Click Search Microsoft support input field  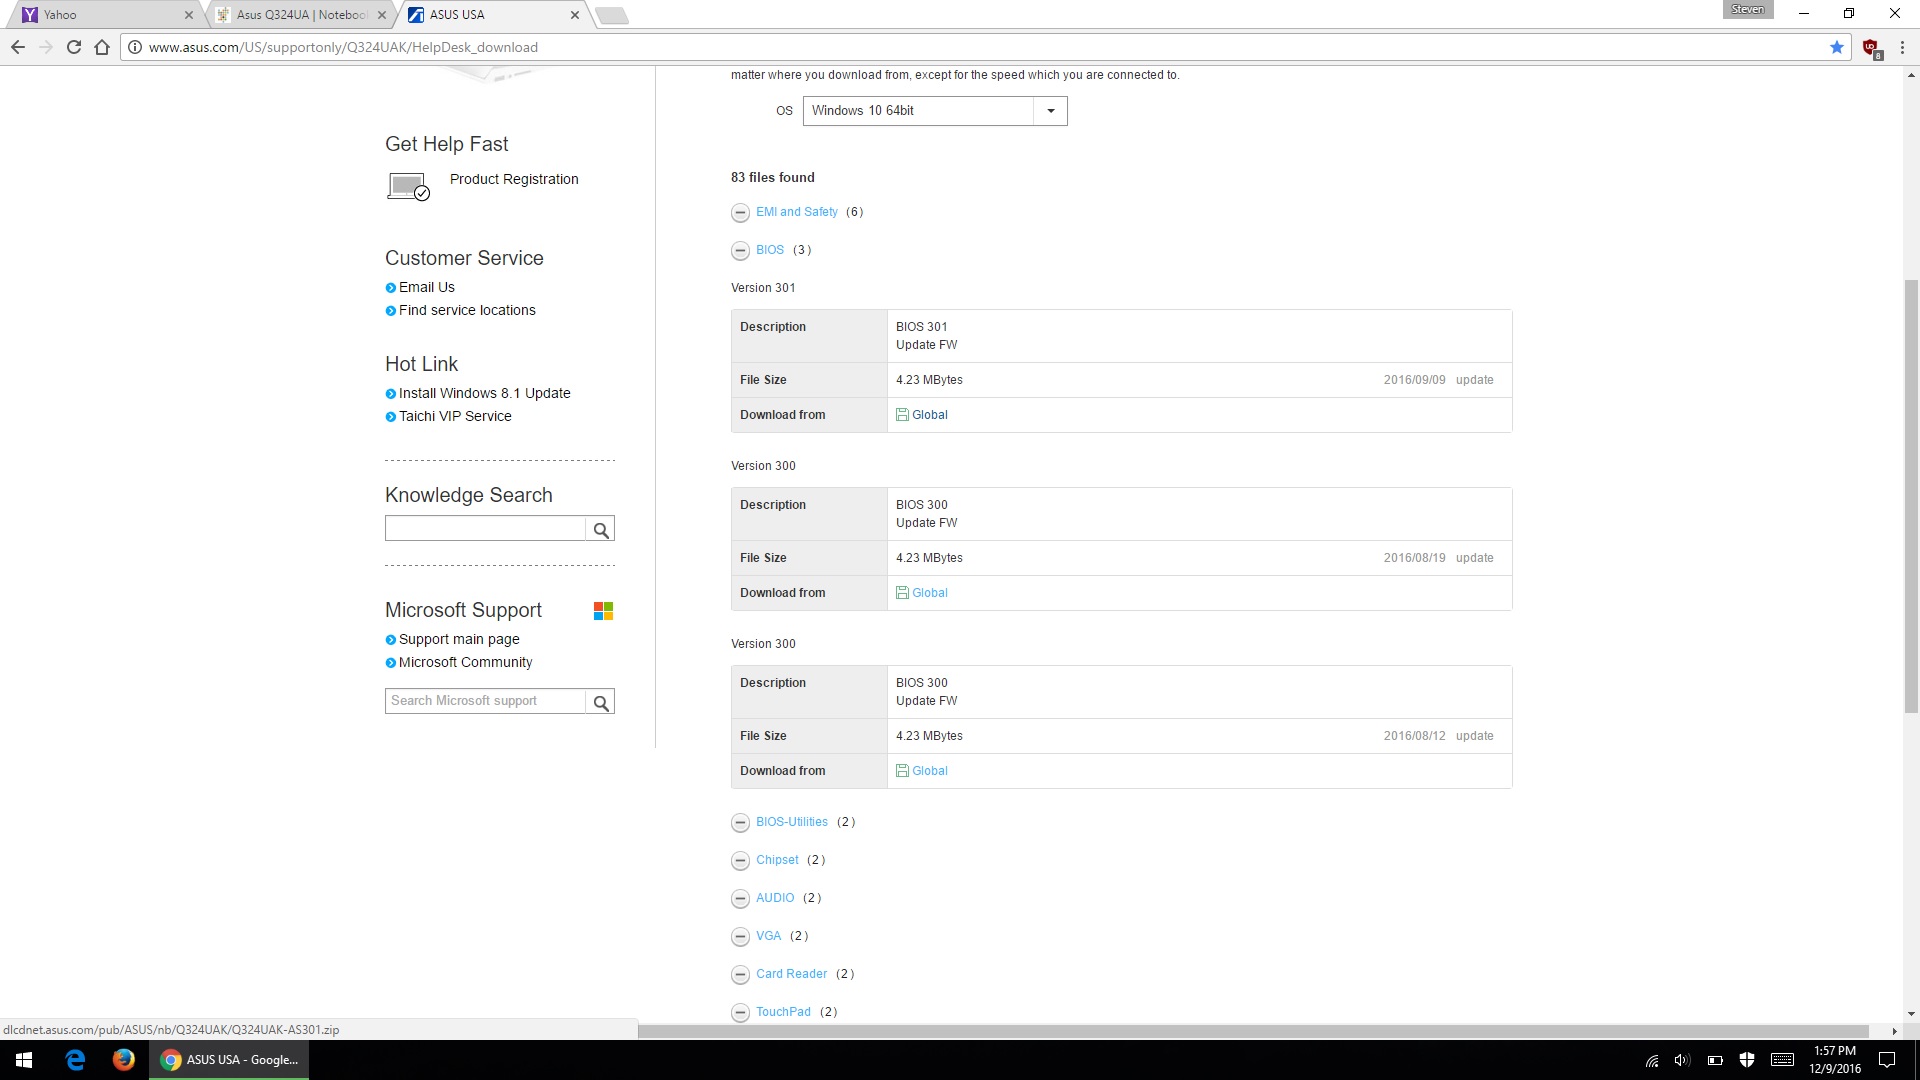(485, 702)
